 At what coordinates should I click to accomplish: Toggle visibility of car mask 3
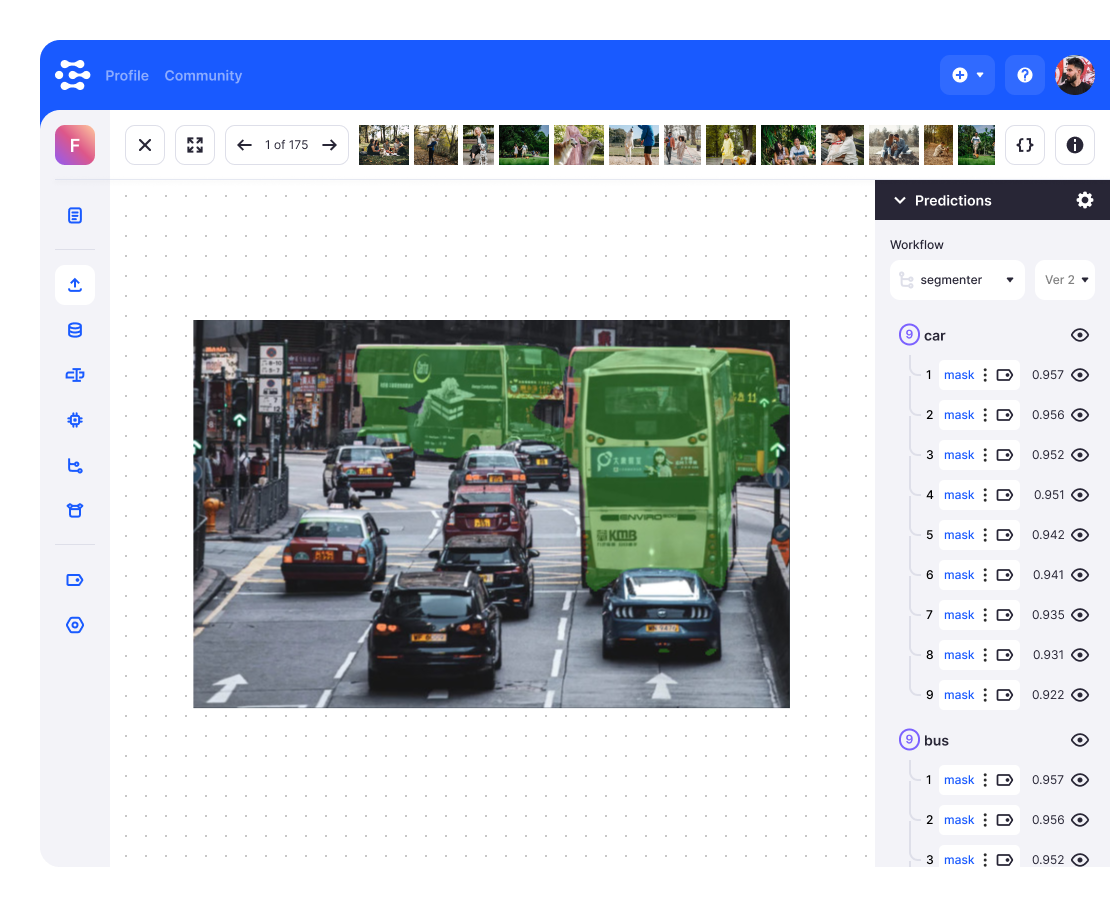[1080, 455]
